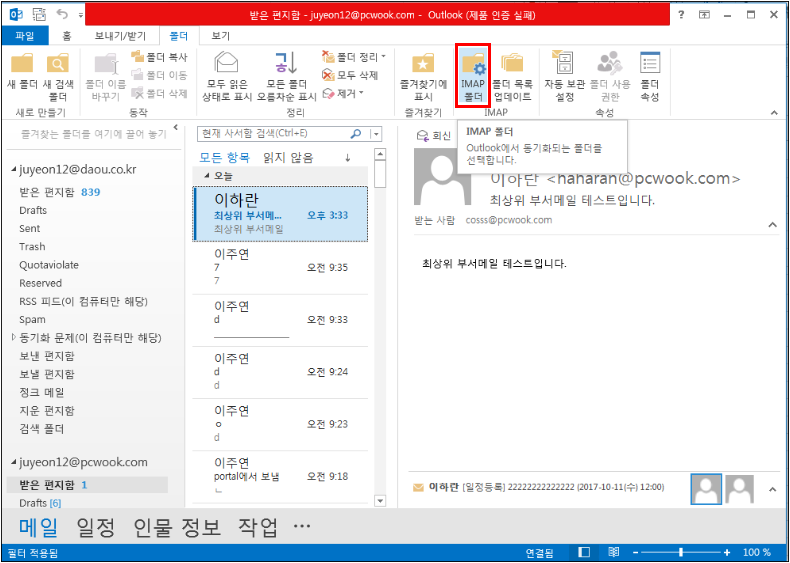Open Outlook help question mark
The width and height of the screenshot is (790, 563).
pyautogui.click(x=682, y=15)
